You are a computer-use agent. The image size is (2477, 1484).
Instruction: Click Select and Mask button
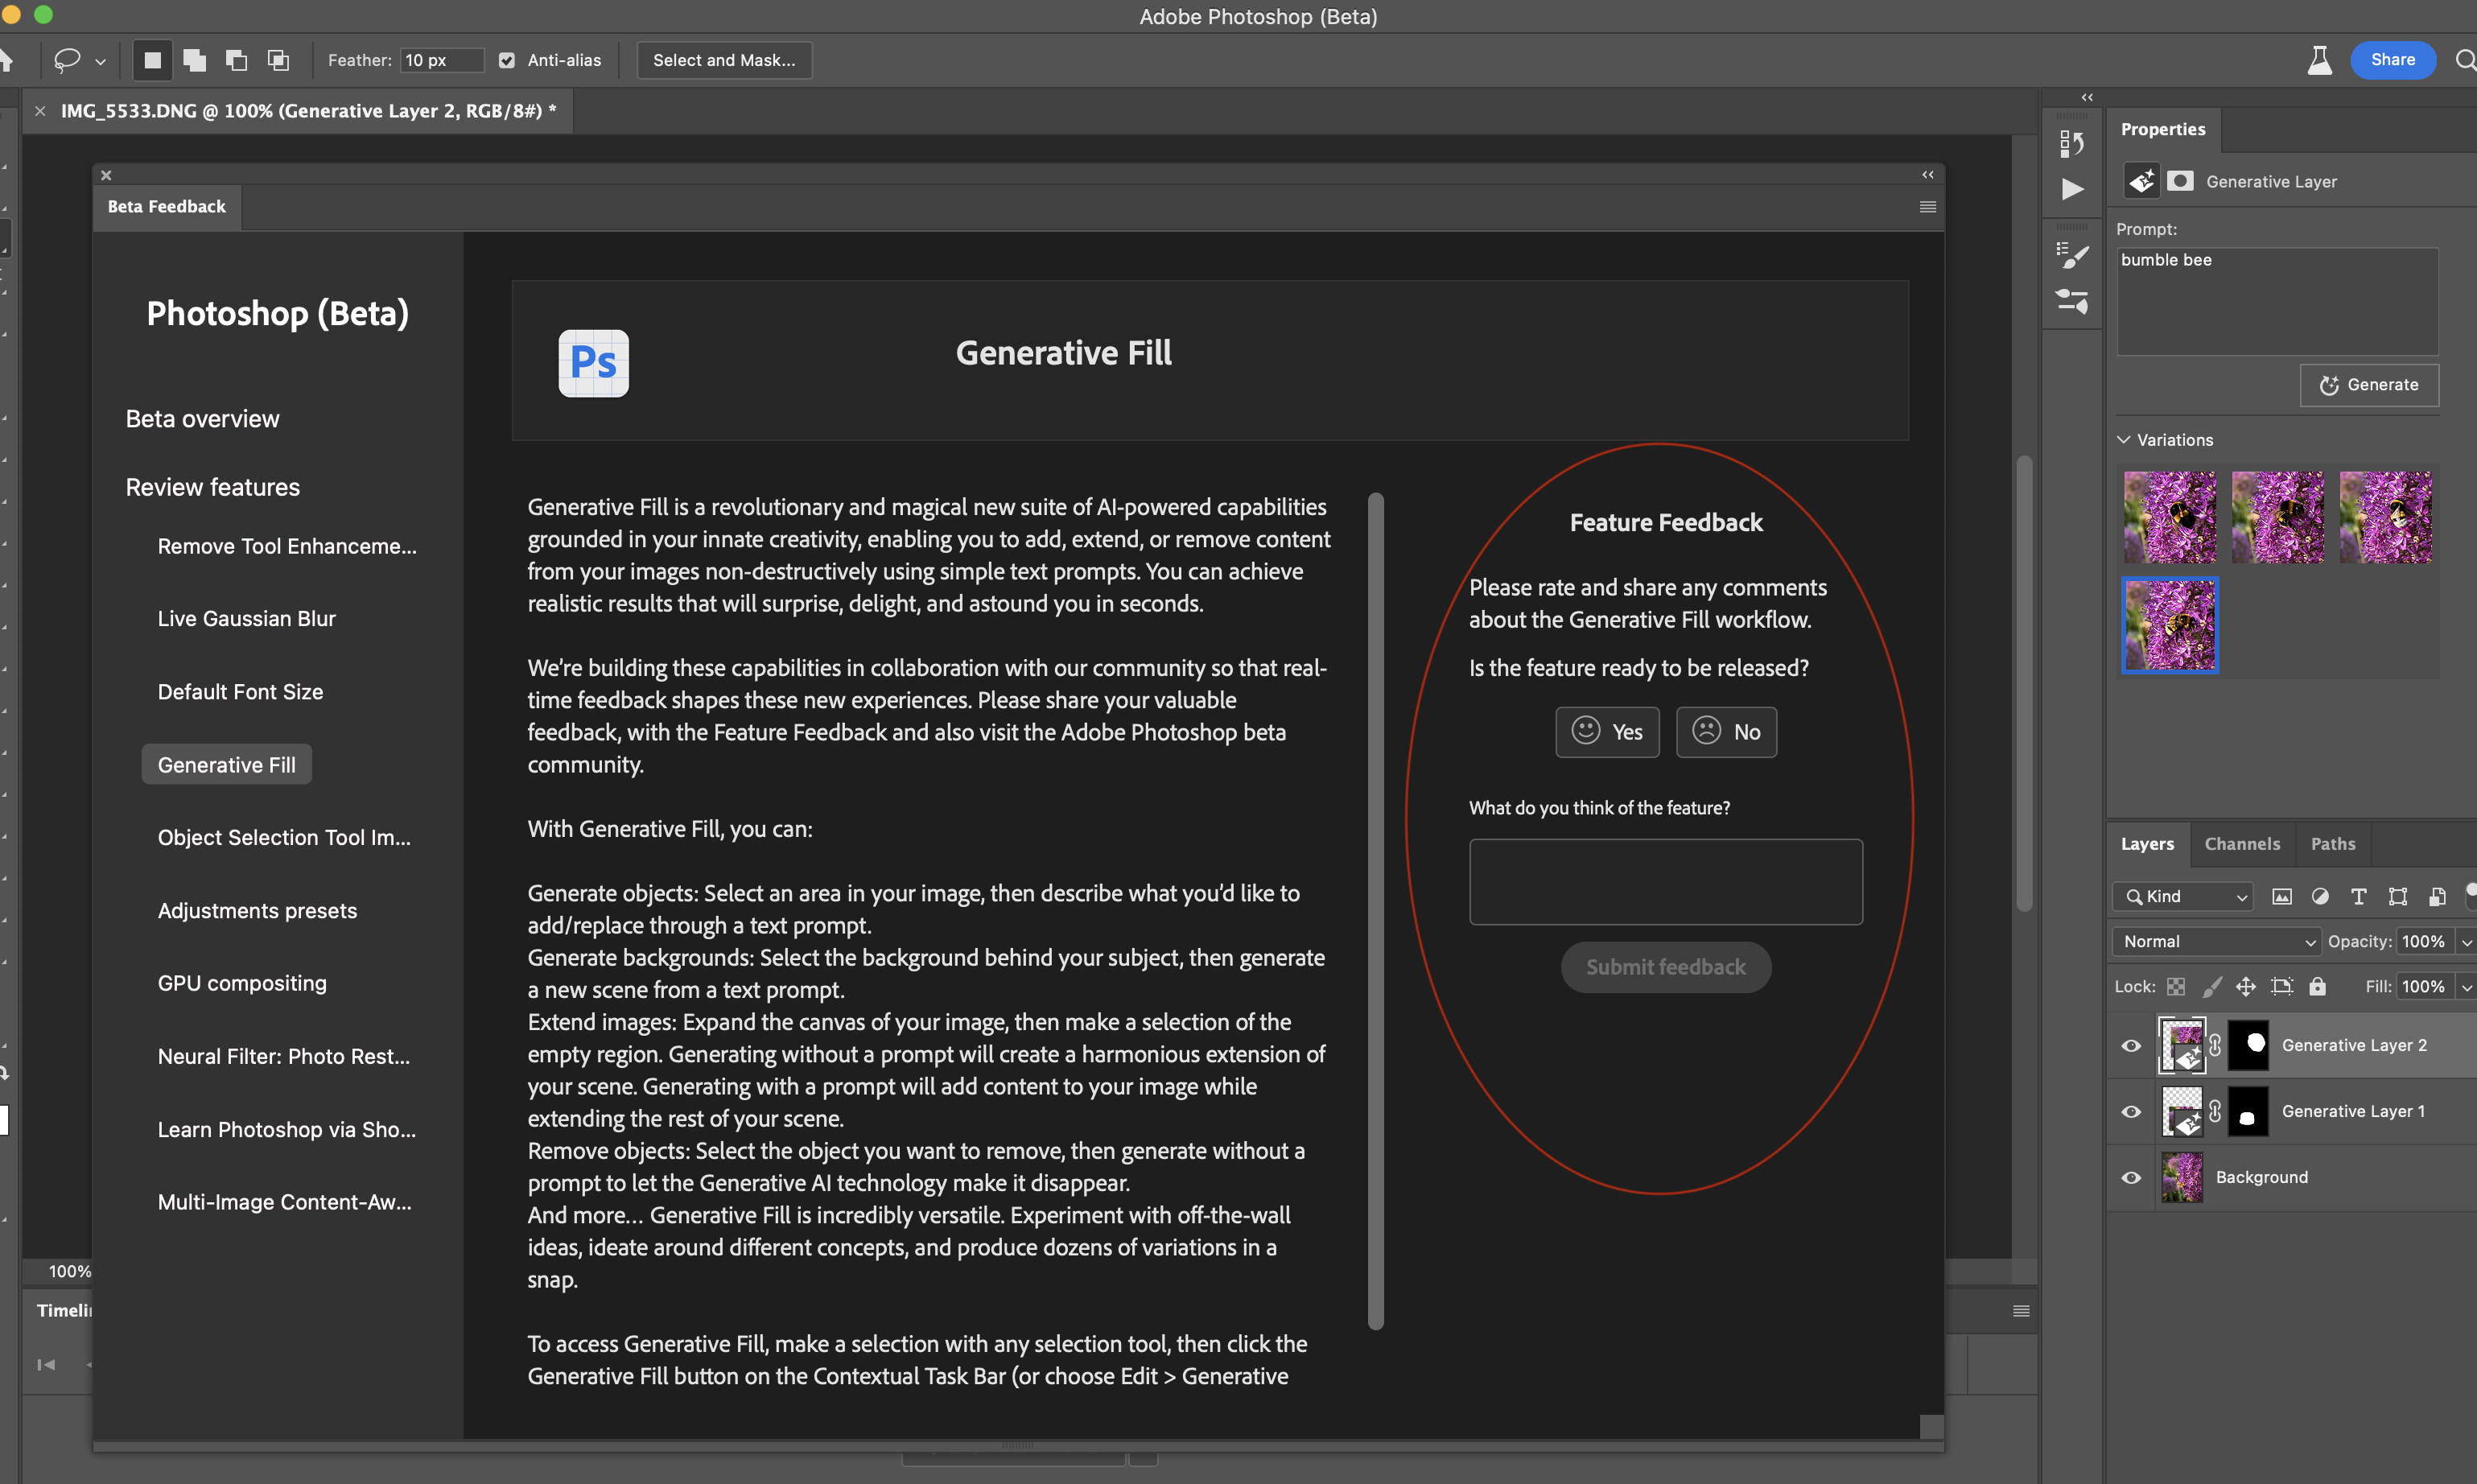coord(723,60)
